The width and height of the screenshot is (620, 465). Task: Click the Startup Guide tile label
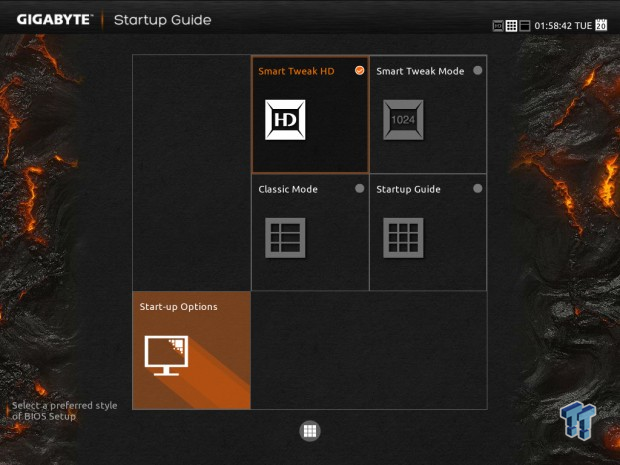pyautogui.click(x=408, y=189)
